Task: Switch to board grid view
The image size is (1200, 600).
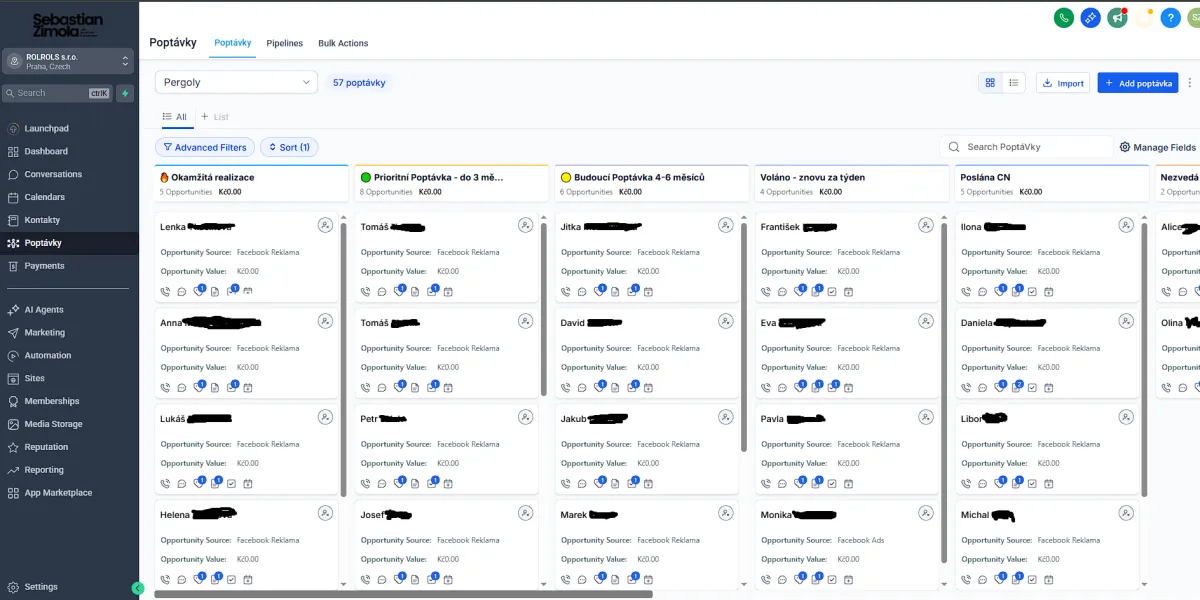Action: [x=990, y=83]
